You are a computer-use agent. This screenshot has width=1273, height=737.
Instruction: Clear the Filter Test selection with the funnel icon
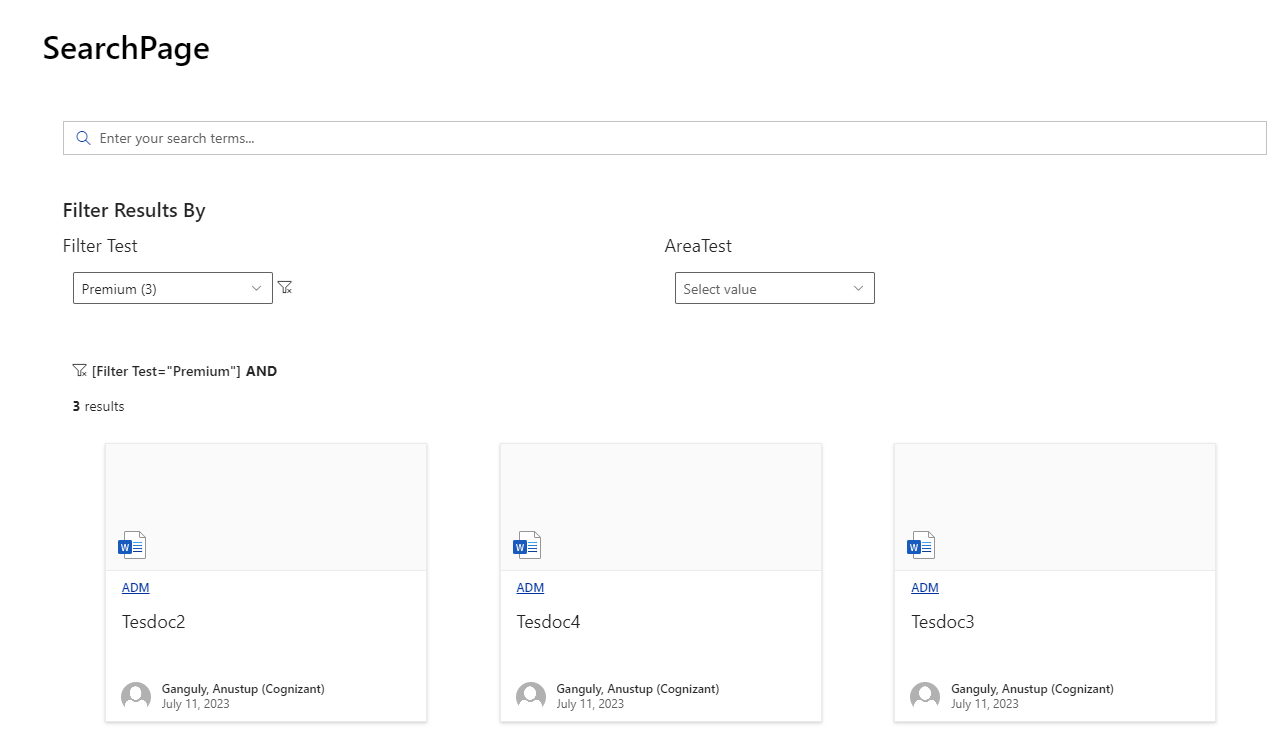tap(285, 287)
